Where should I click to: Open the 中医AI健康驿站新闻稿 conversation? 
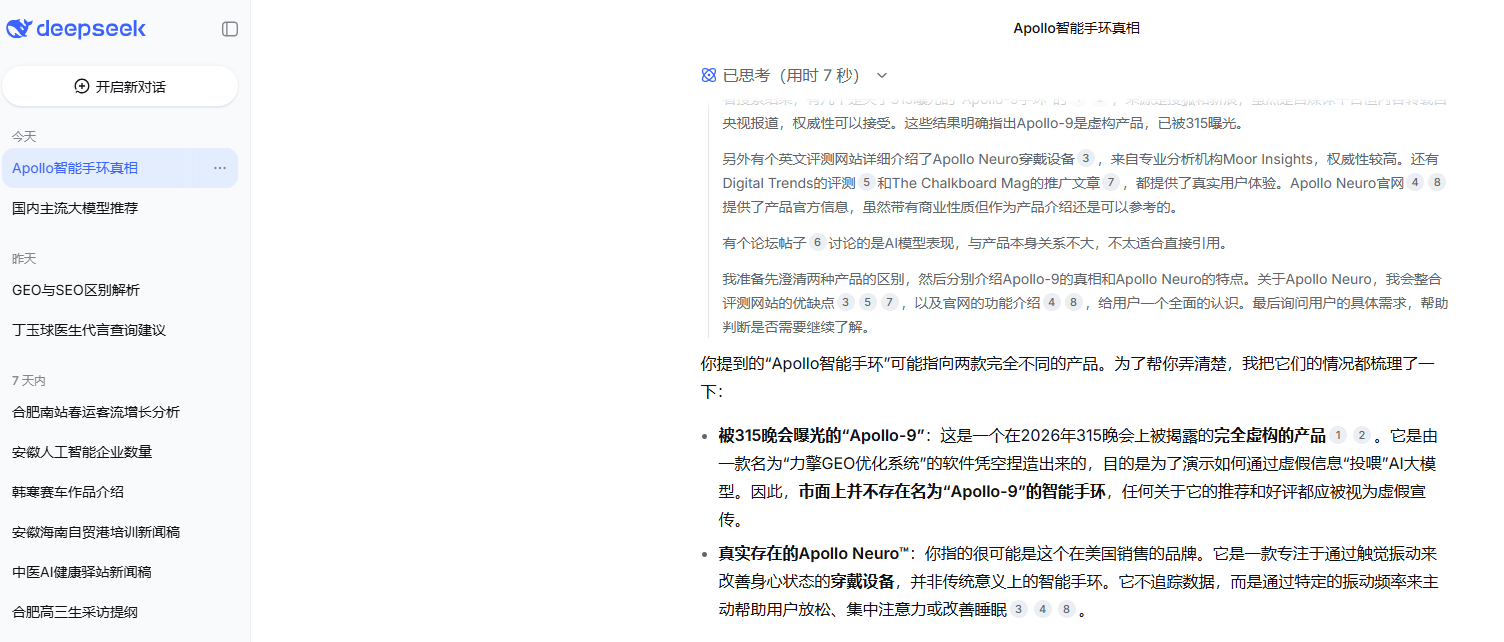click(120, 572)
